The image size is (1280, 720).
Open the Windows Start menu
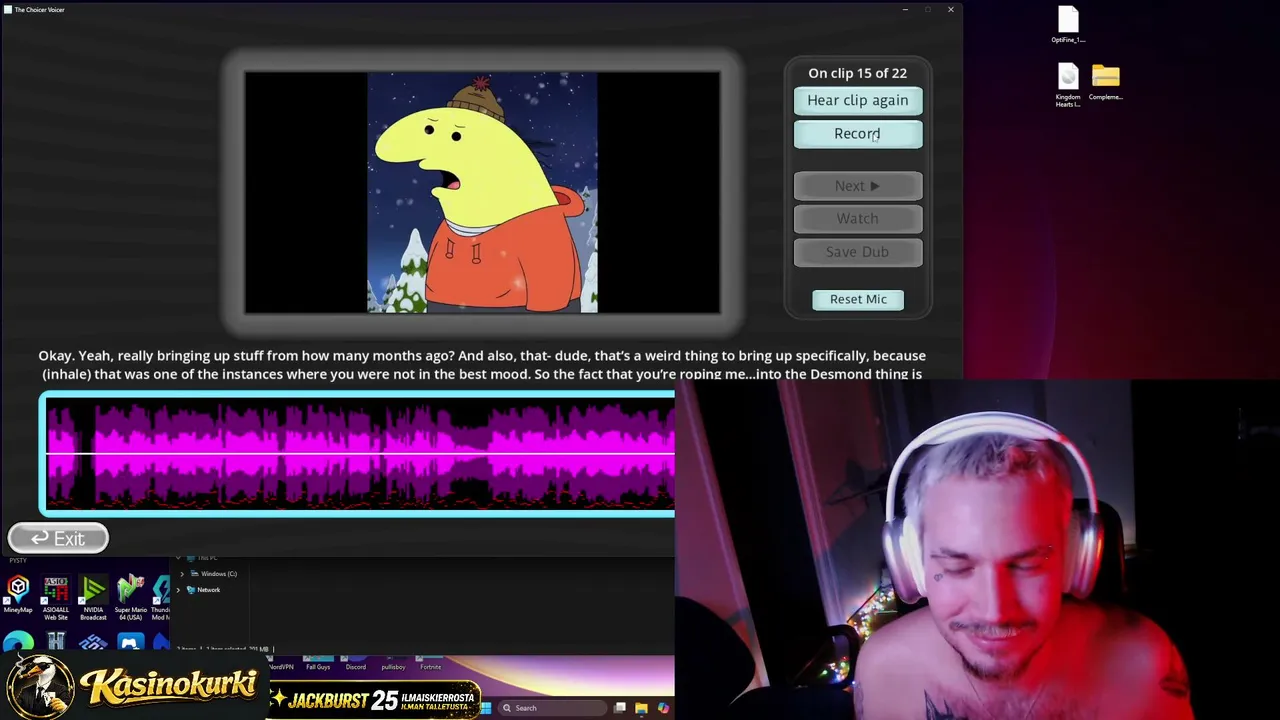click(486, 708)
